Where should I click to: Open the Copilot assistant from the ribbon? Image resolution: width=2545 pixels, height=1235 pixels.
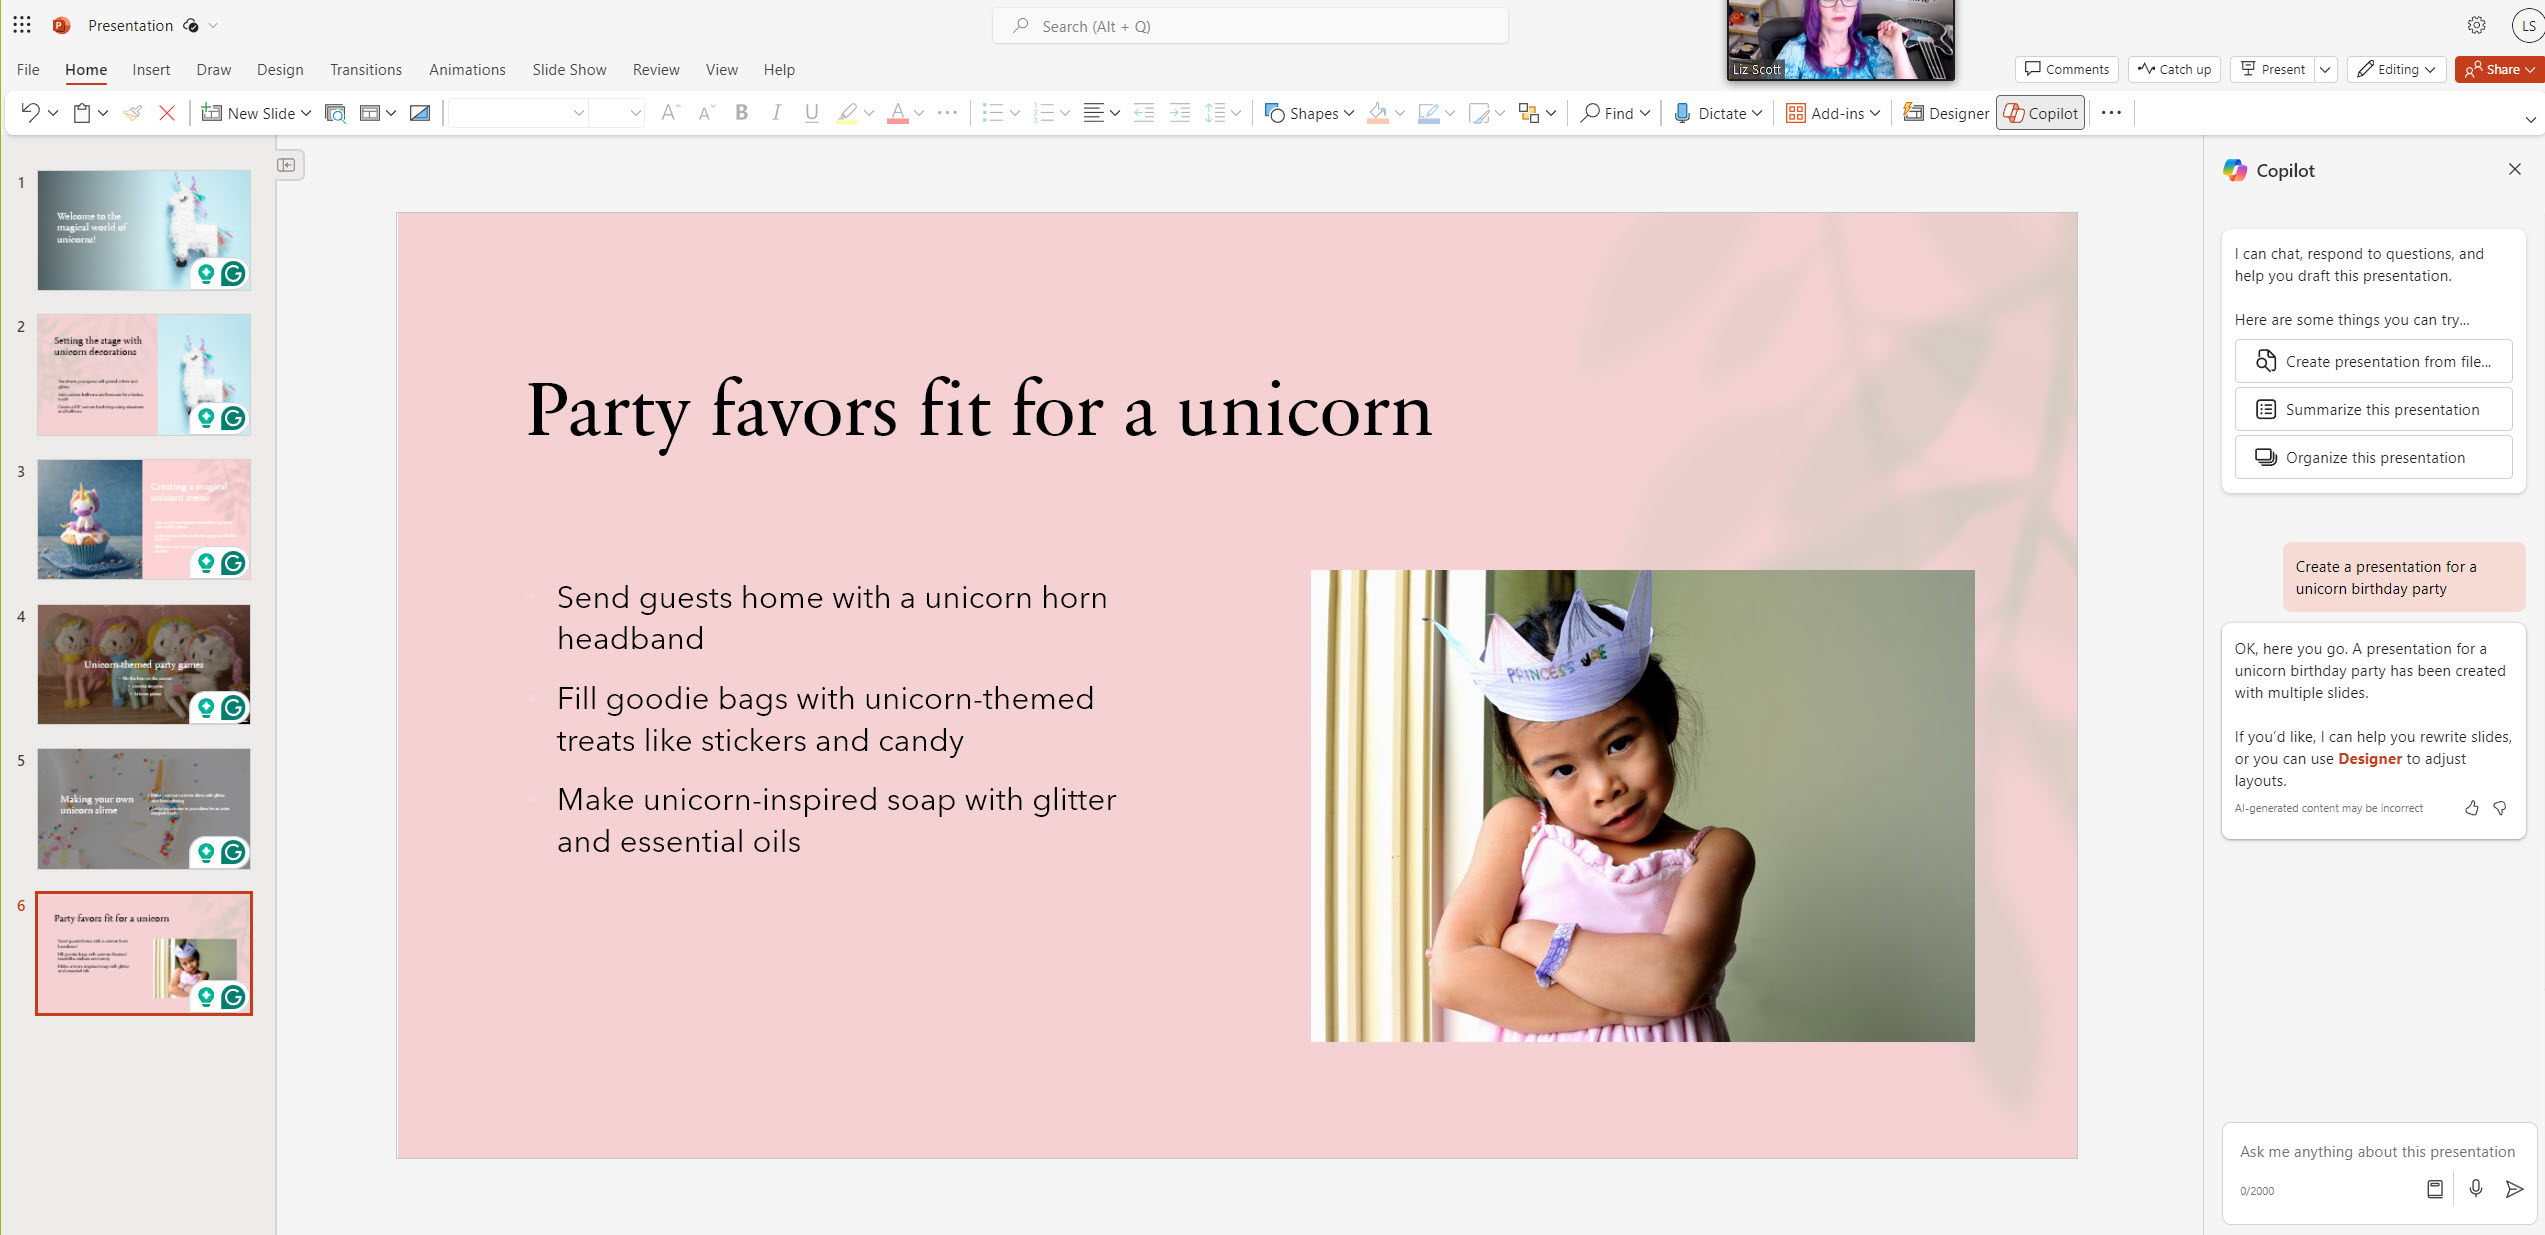2040,112
